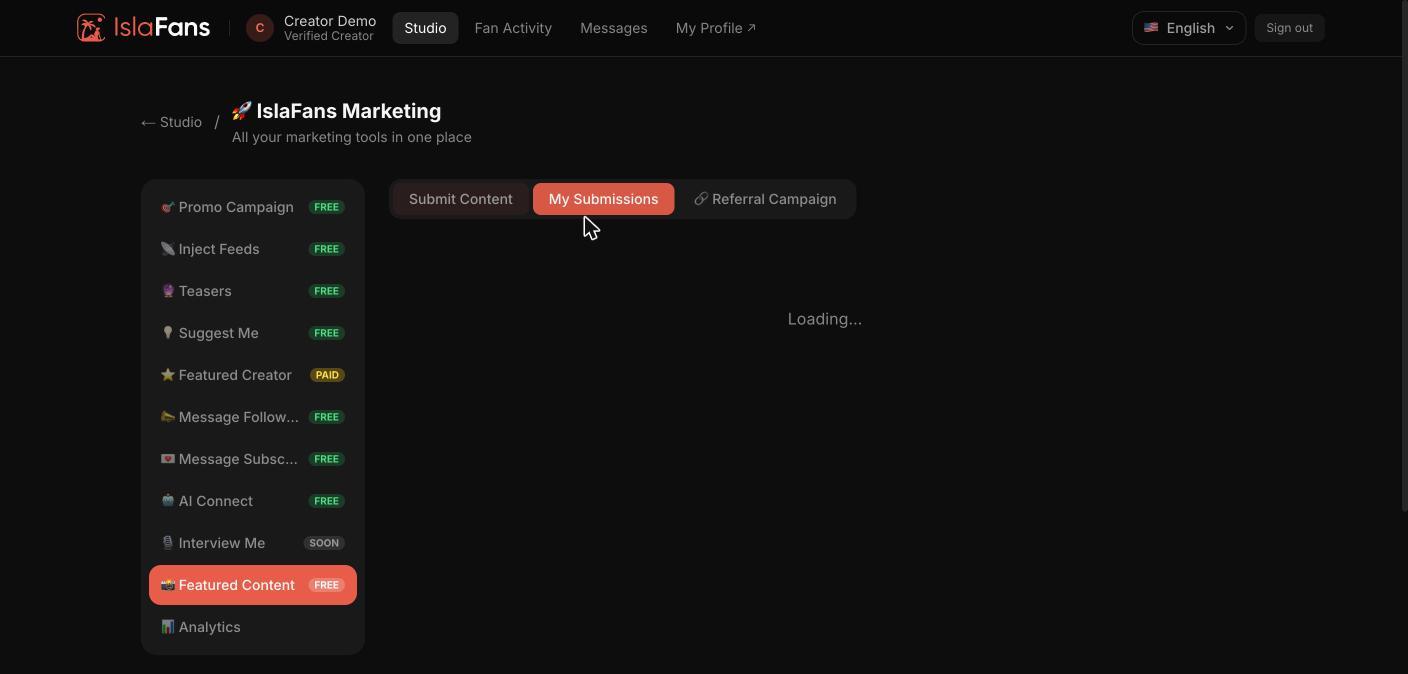Click the Teasers crystal ball icon
1408x674 pixels.
tap(168, 291)
